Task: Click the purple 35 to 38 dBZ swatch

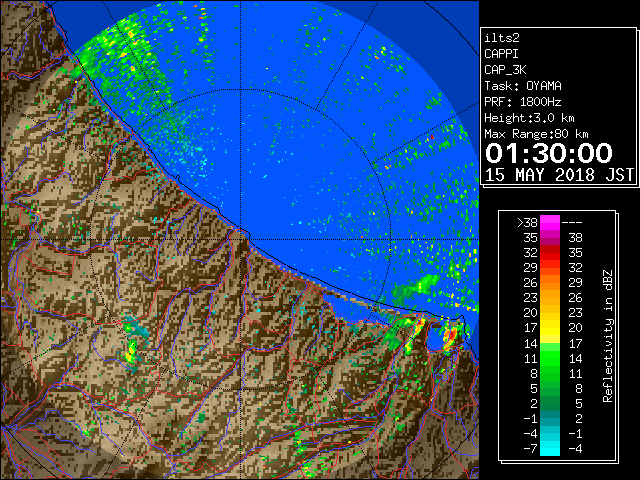Action: [x=550, y=238]
